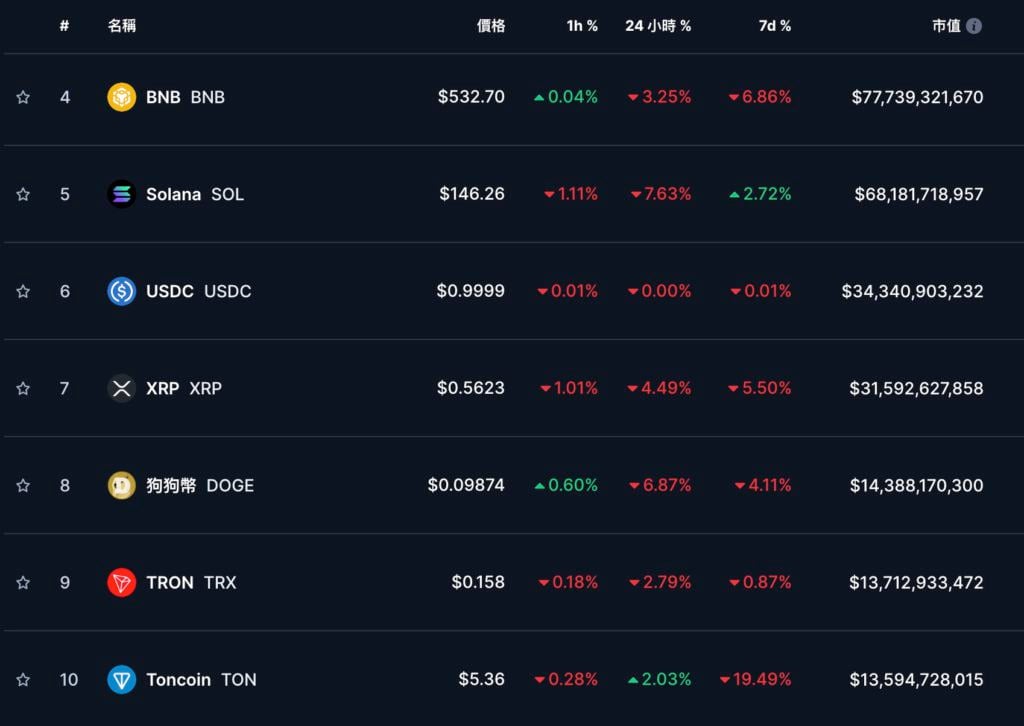
Task: Click the # rank column header
Action: 64,26
